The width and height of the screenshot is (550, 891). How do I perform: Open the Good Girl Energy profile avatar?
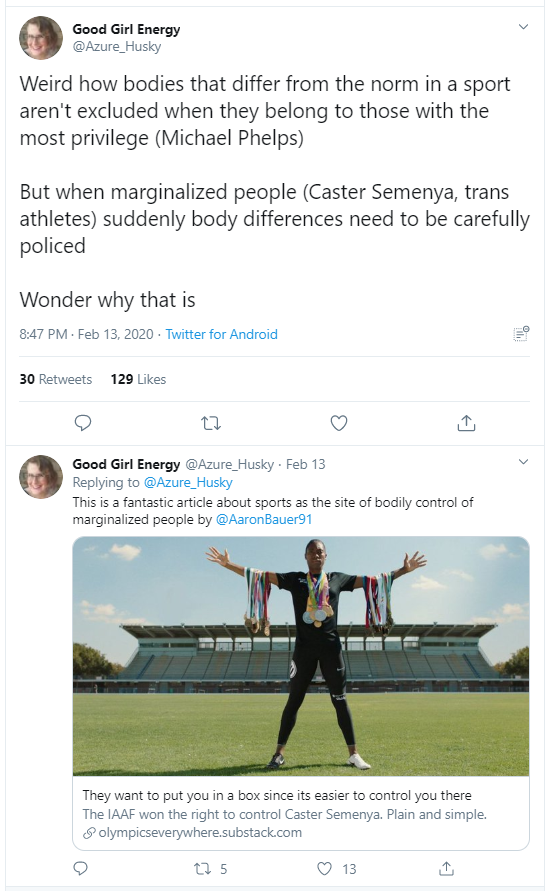click(x=41, y=38)
